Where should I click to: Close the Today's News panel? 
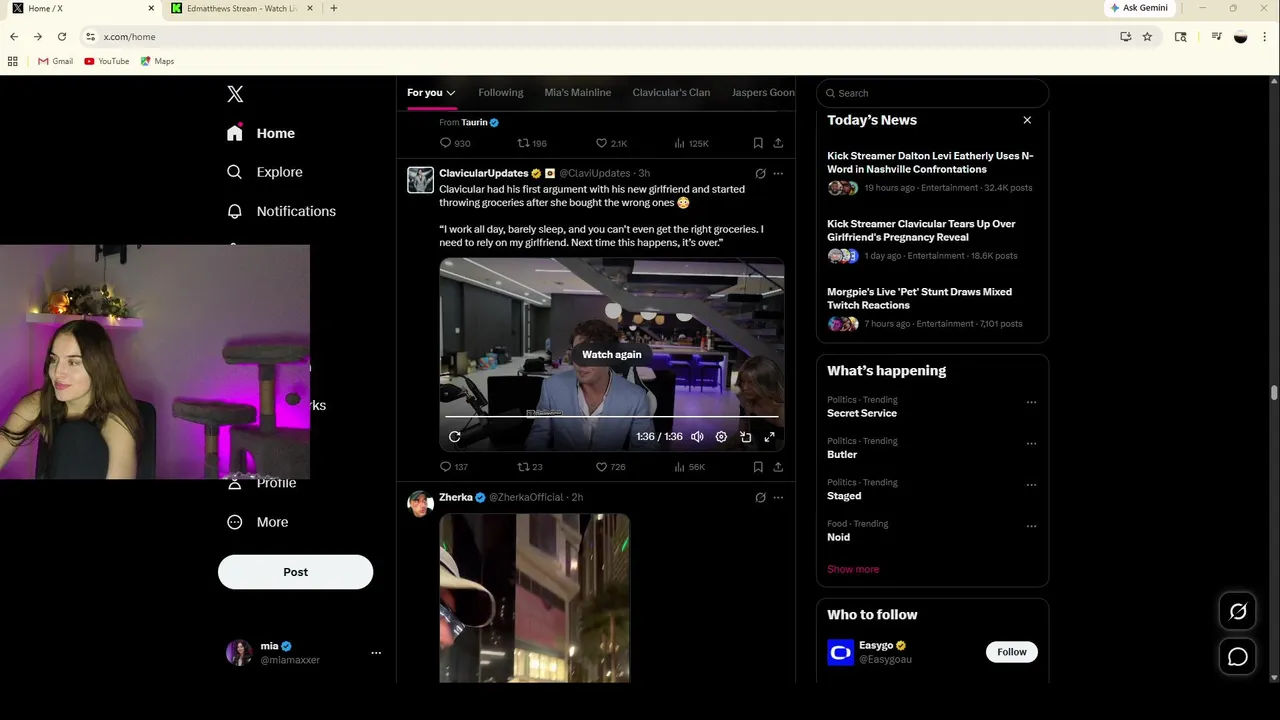point(1027,120)
